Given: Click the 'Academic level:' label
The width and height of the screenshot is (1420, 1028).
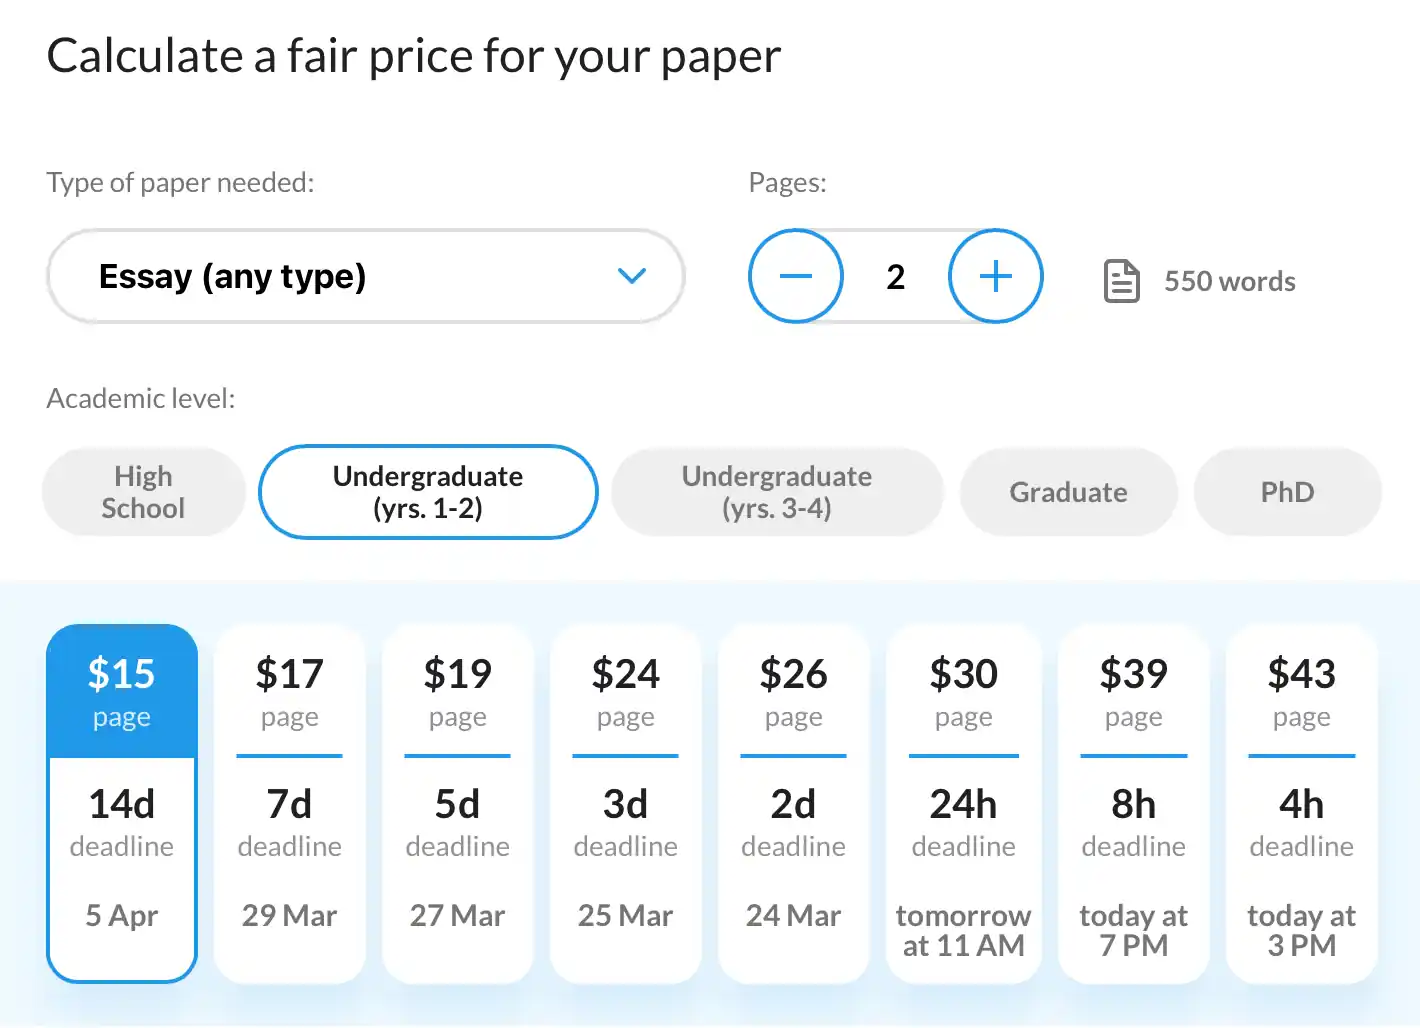Looking at the screenshot, I should [141, 399].
